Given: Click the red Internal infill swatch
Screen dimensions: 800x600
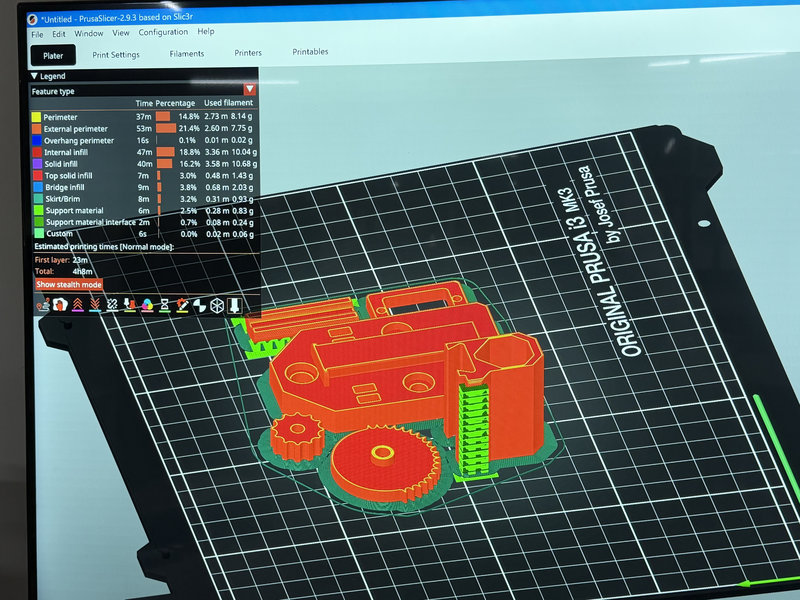Looking at the screenshot, I should click(x=37, y=152).
